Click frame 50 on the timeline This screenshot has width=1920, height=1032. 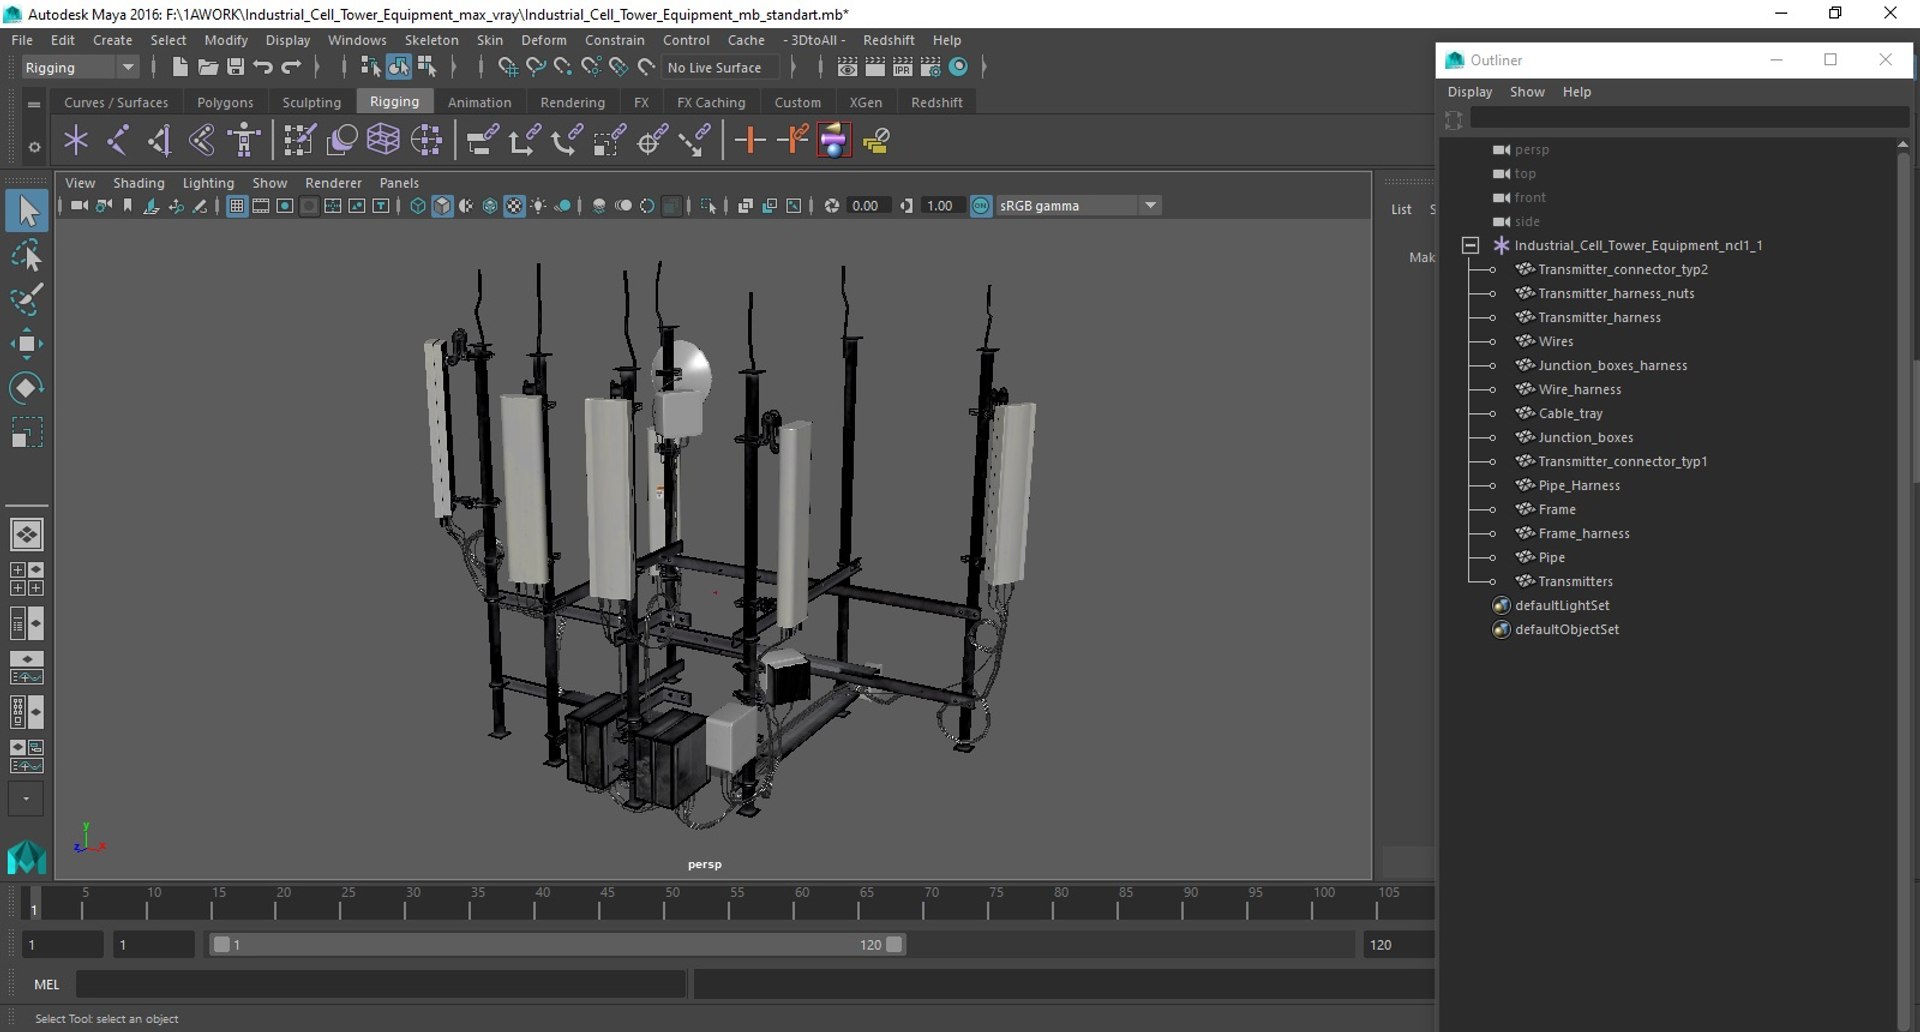672,904
